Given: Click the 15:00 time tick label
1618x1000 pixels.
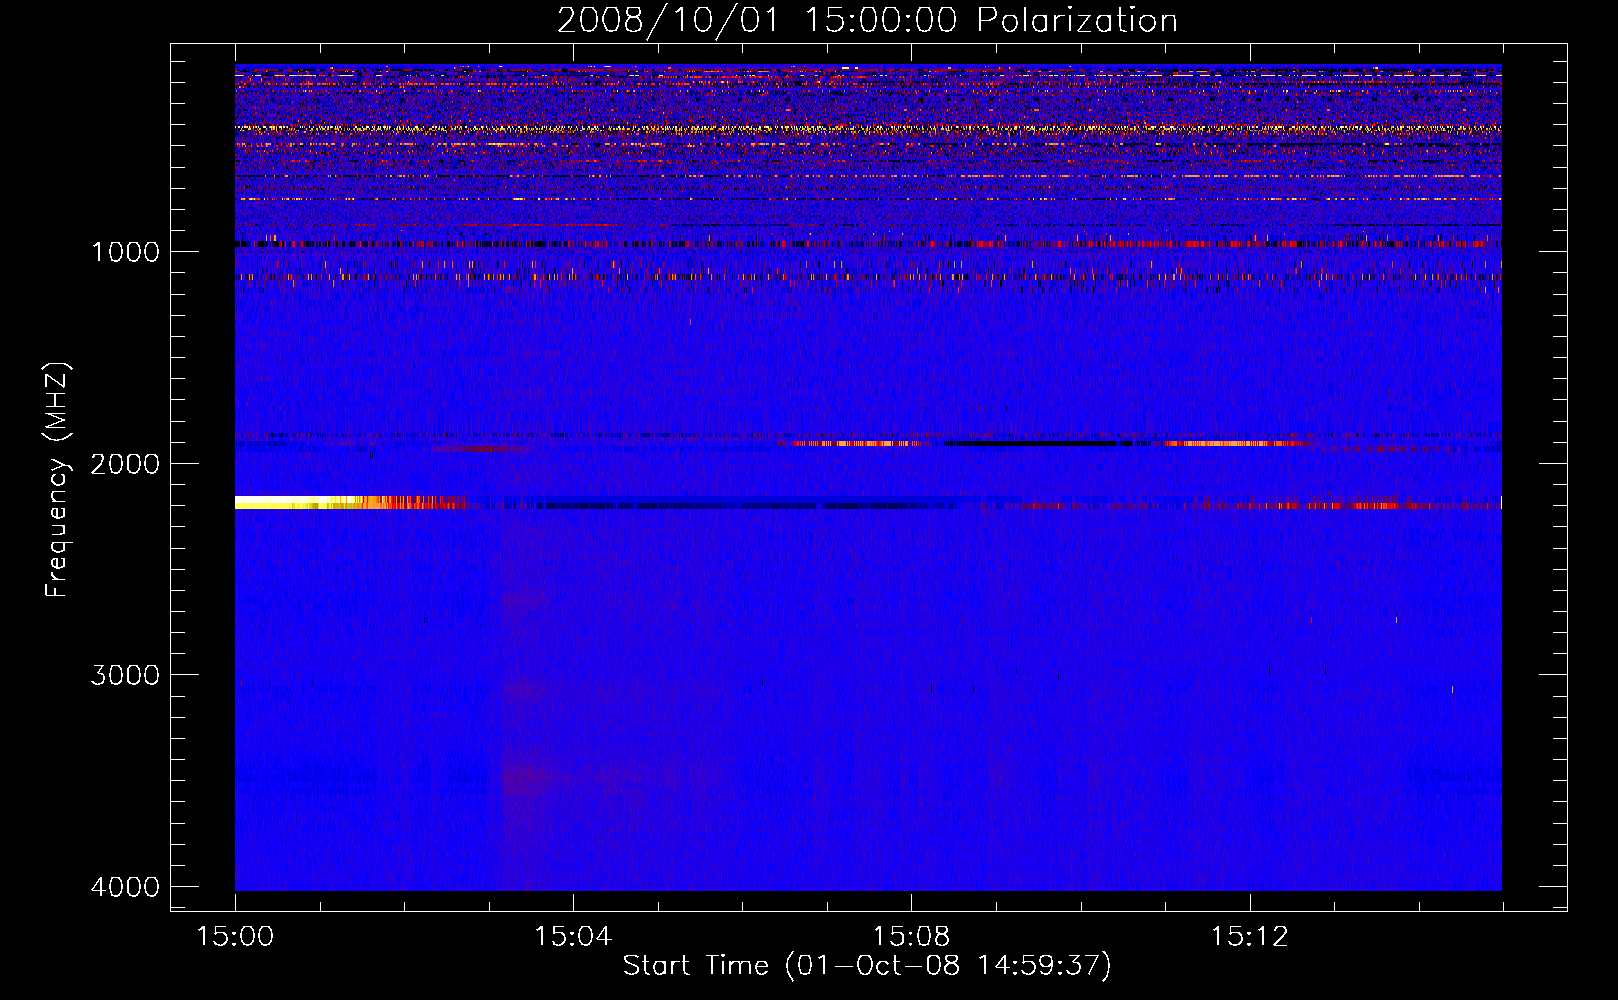Looking at the screenshot, I should click(x=235, y=937).
